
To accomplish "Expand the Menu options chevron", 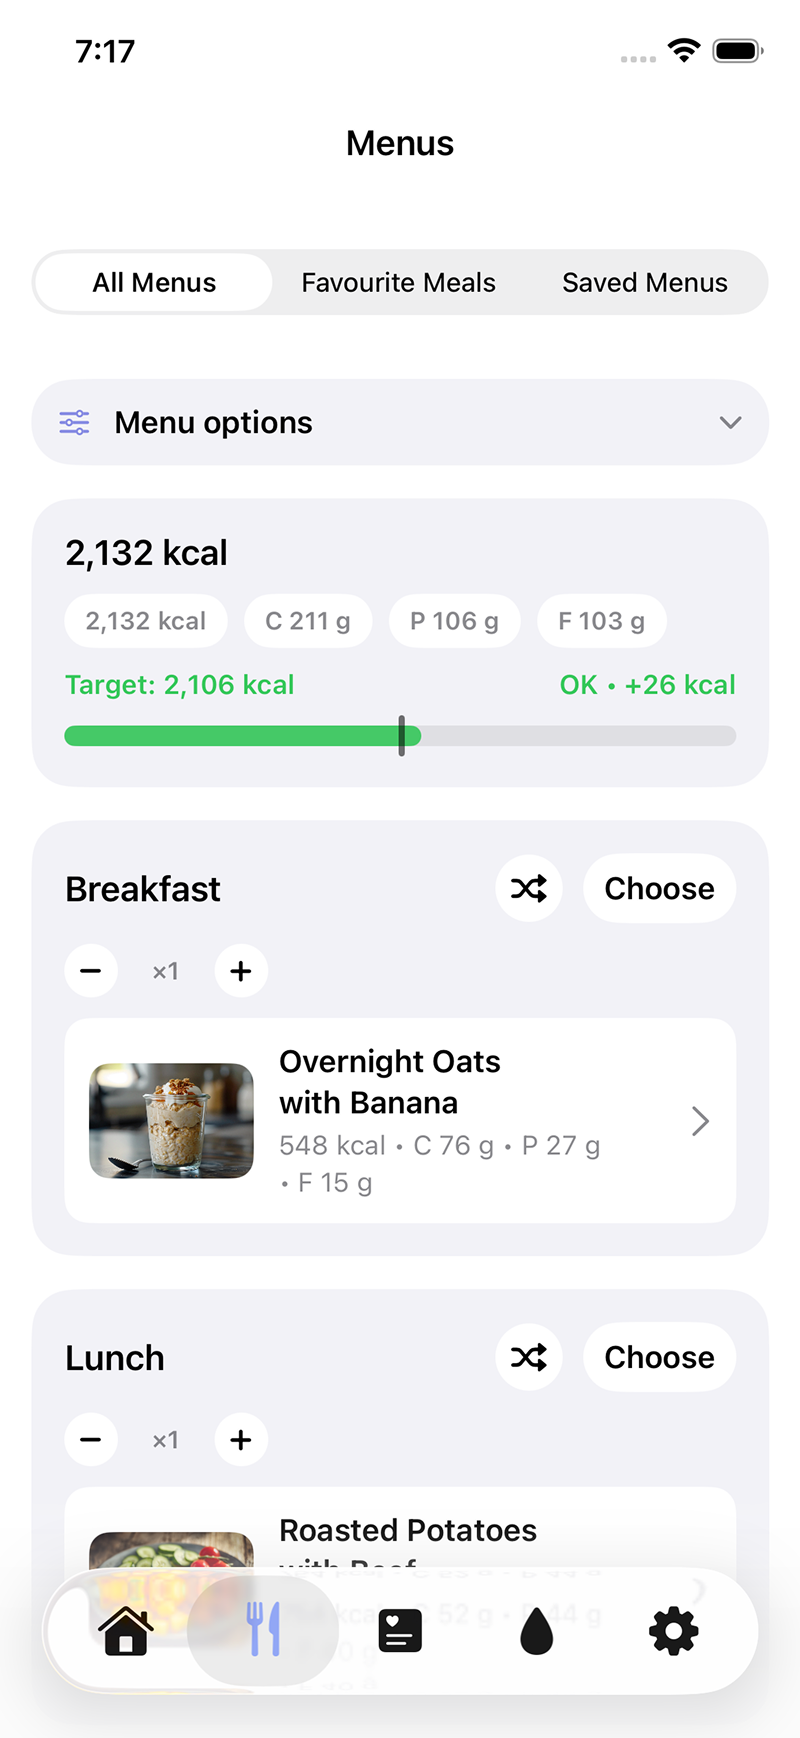I will [x=731, y=422].
